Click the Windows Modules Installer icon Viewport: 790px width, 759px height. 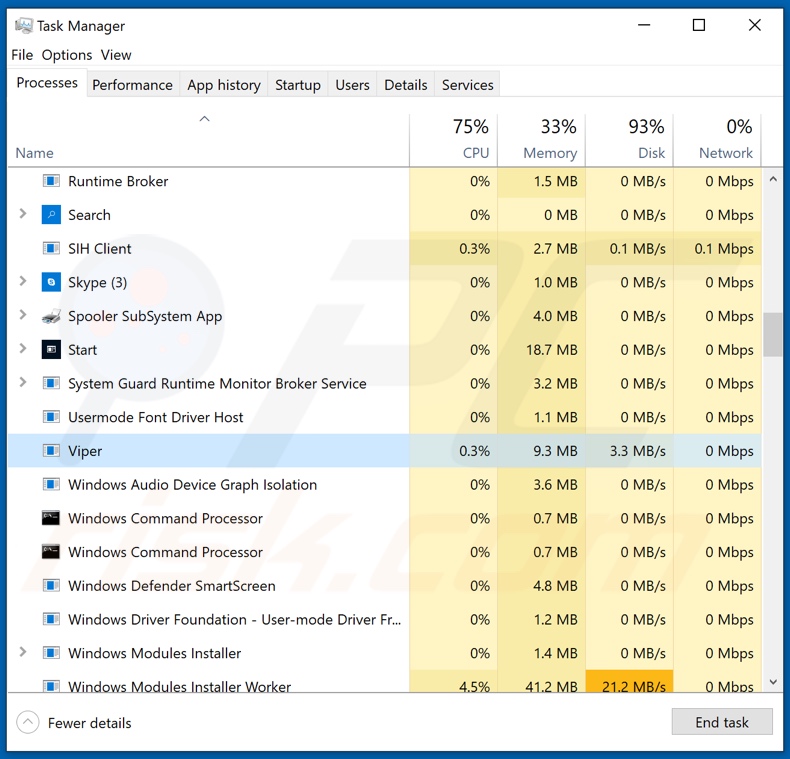(51, 653)
